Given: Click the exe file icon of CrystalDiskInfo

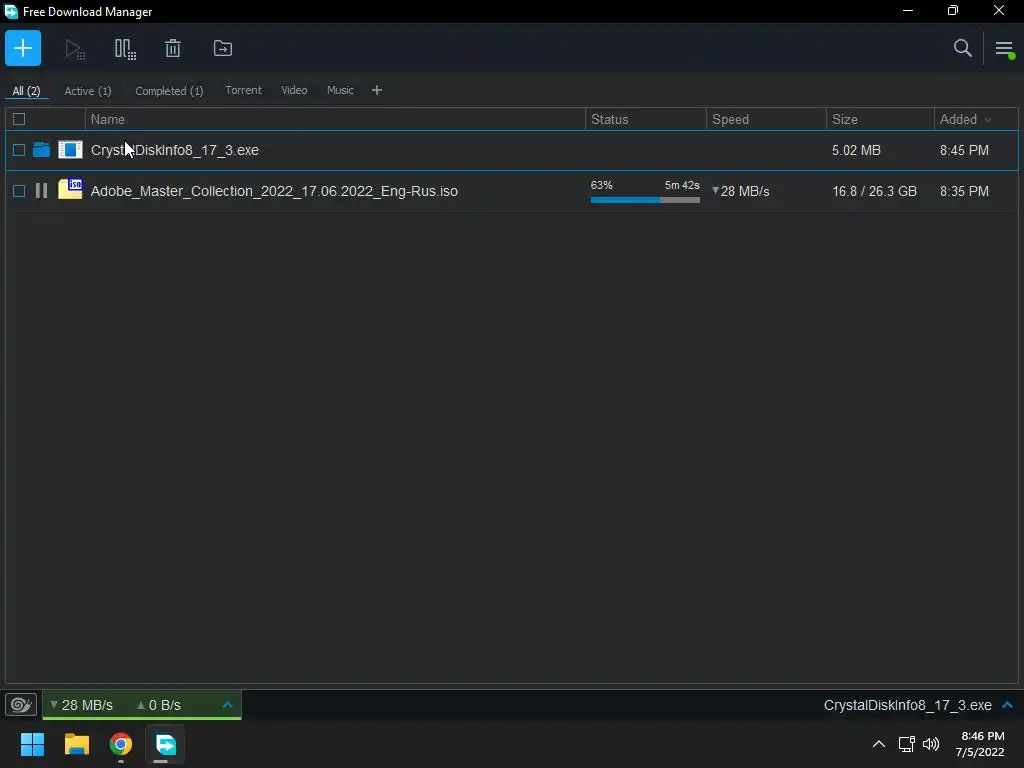Looking at the screenshot, I should tap(71, 150).
